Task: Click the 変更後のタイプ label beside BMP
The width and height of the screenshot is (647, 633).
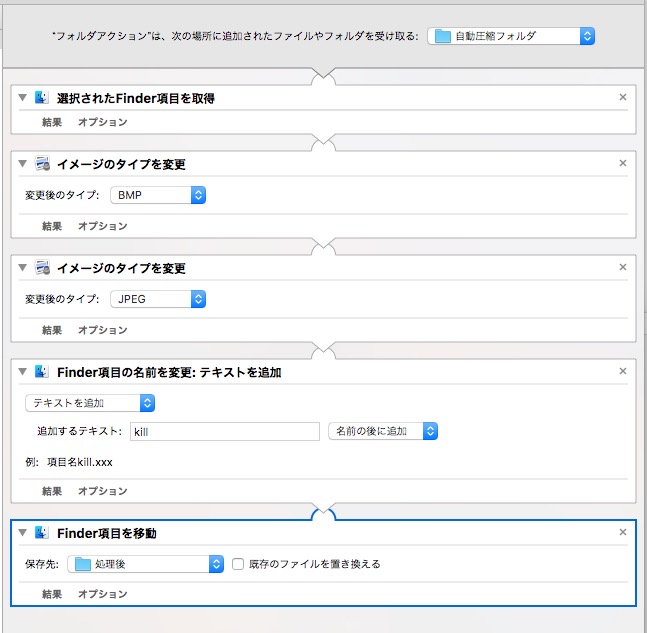Action: coord(62,195)
